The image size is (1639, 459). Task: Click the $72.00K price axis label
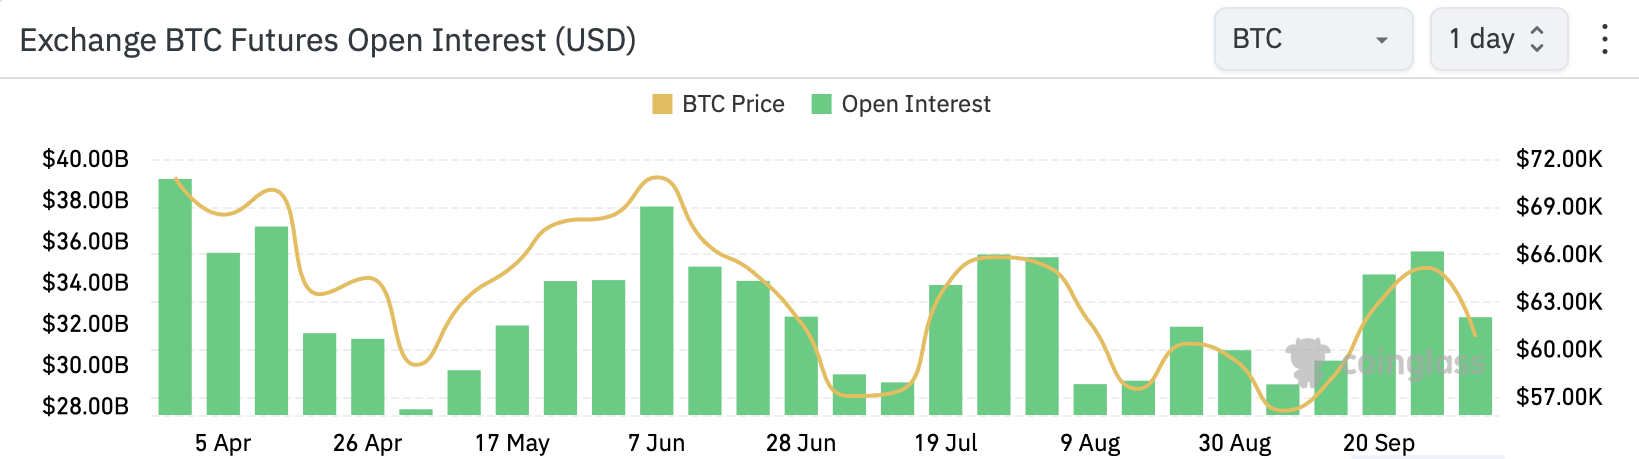click(1559, 159)
